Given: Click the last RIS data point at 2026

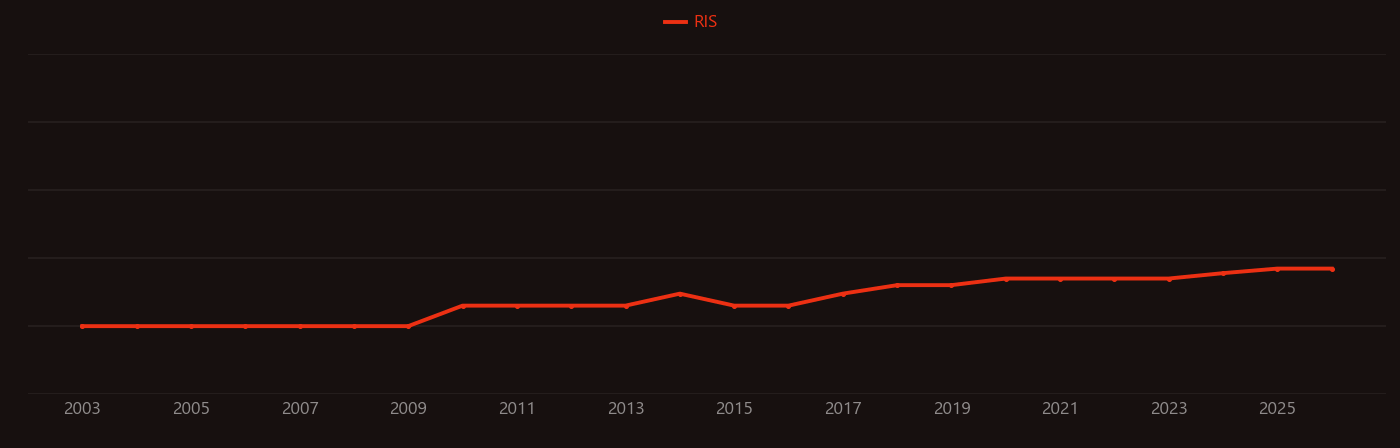Looking at the screenshot, I should (x=1332, y=269).
